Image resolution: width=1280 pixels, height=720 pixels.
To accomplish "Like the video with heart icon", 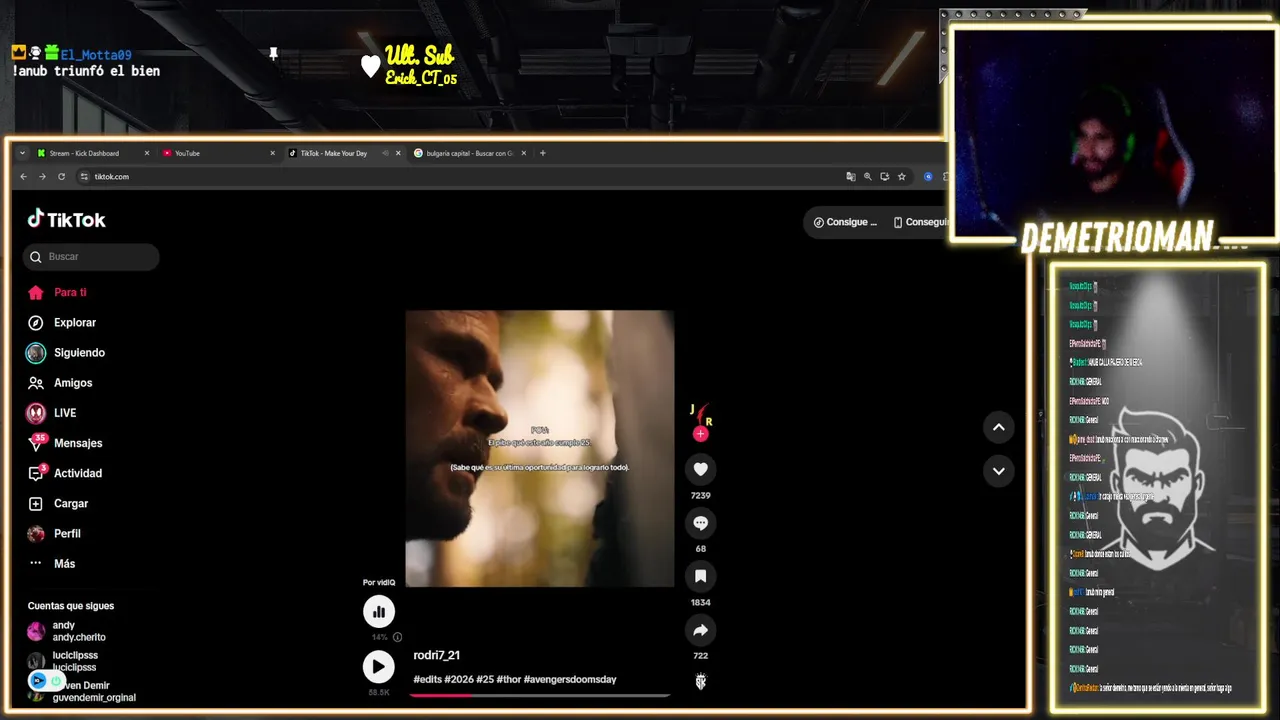I will [x=700, y=469].
